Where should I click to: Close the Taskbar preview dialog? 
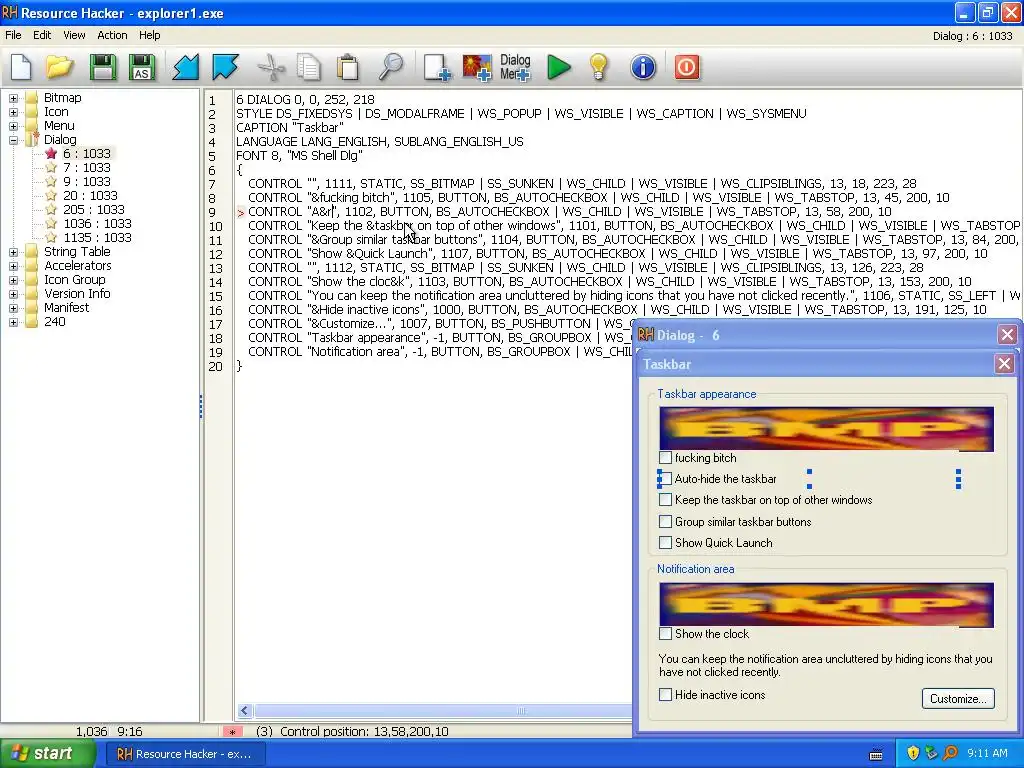(1004, 364)
